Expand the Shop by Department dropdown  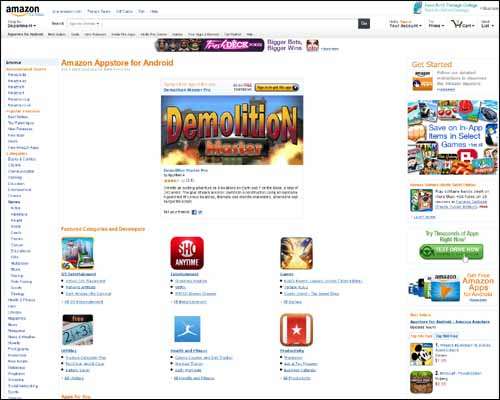pos(21,24)
